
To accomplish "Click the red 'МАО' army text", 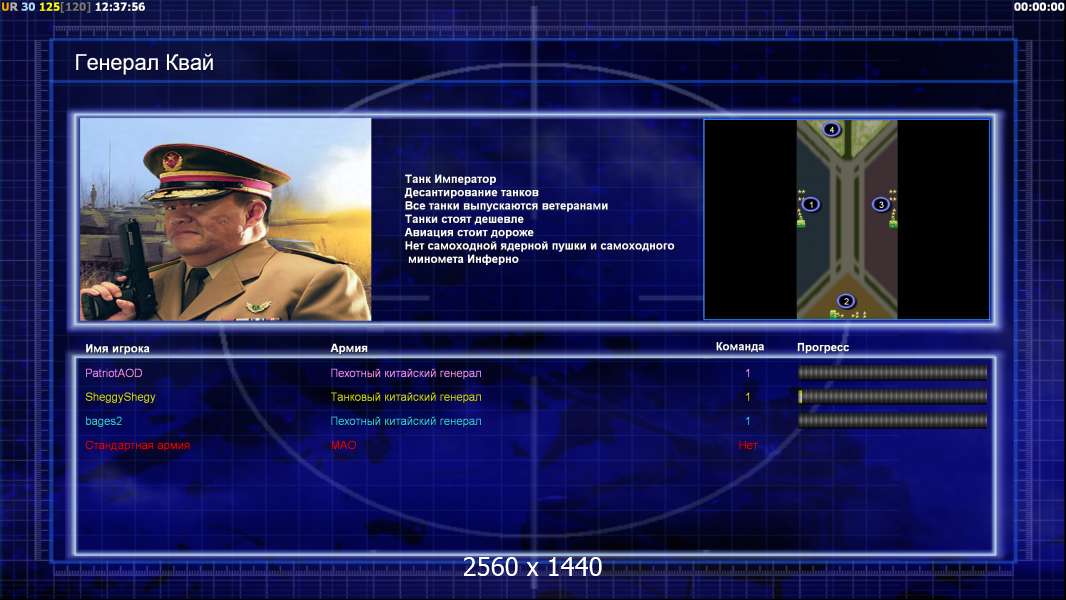I will pyautogui.click(x=343, y=445).
